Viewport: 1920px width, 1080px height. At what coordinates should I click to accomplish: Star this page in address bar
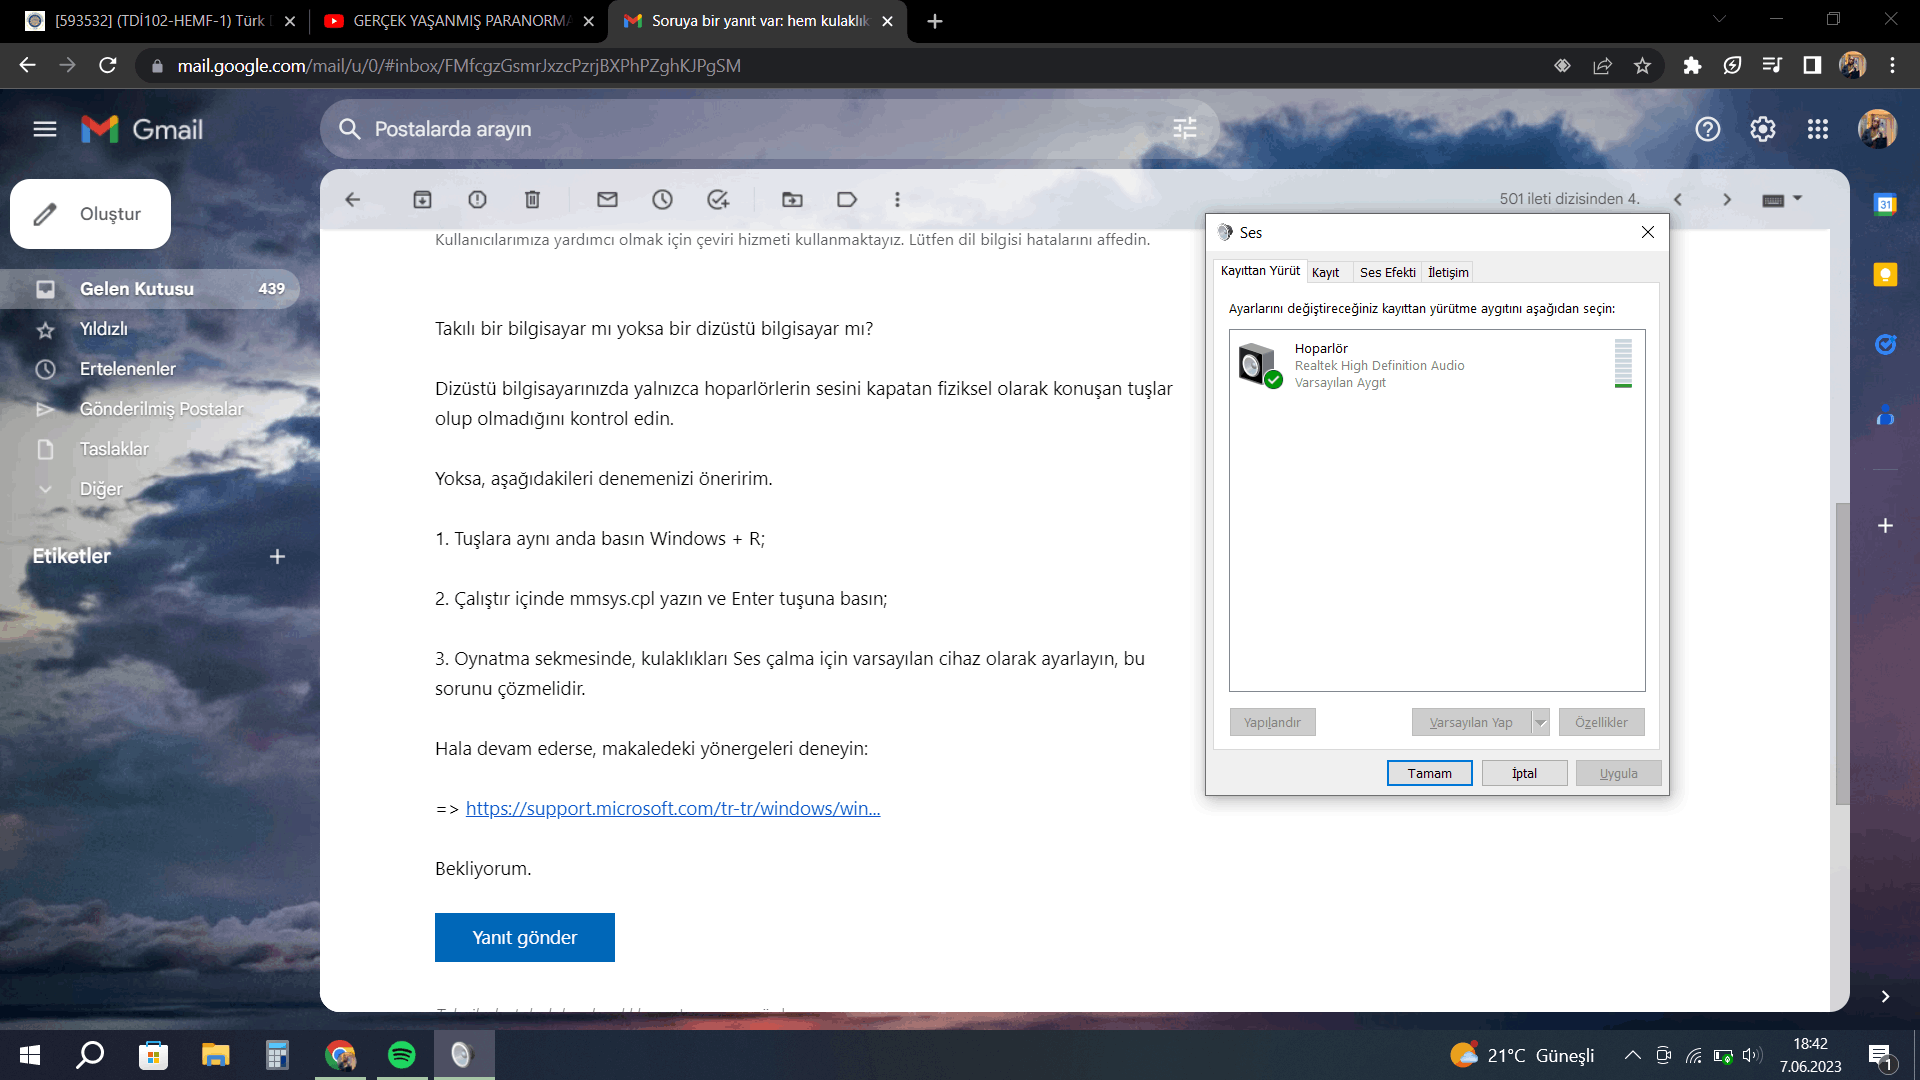tap(1642, 66)
